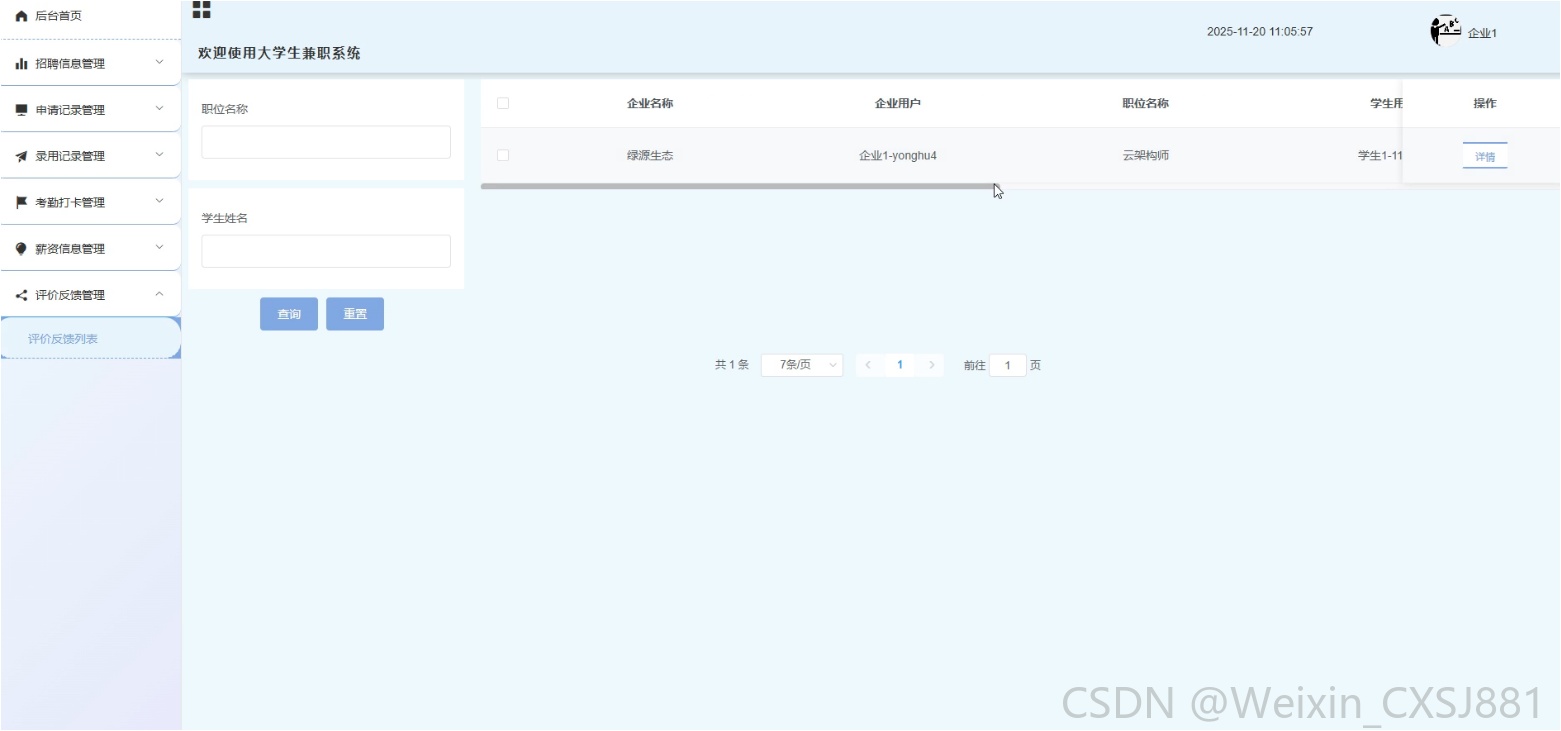Toggle the select-all checkbox in table header
Screen dimensions: 1561x731
point(503,103)
